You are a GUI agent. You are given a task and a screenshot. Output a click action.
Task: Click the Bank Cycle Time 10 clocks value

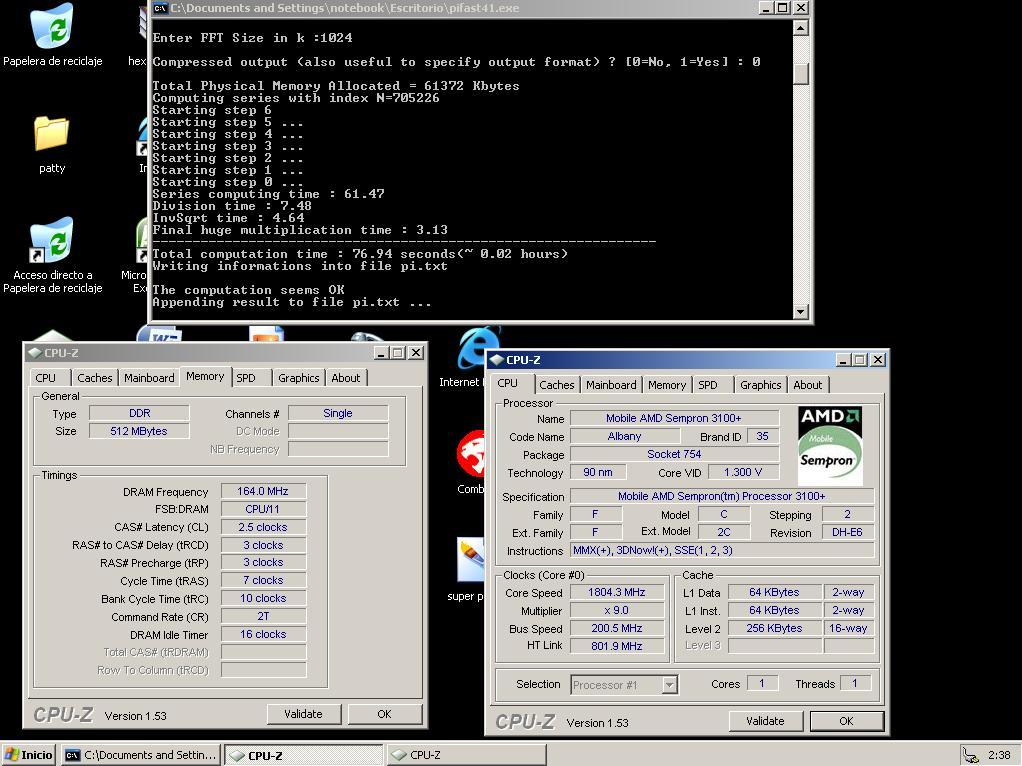tap(263, 598)
